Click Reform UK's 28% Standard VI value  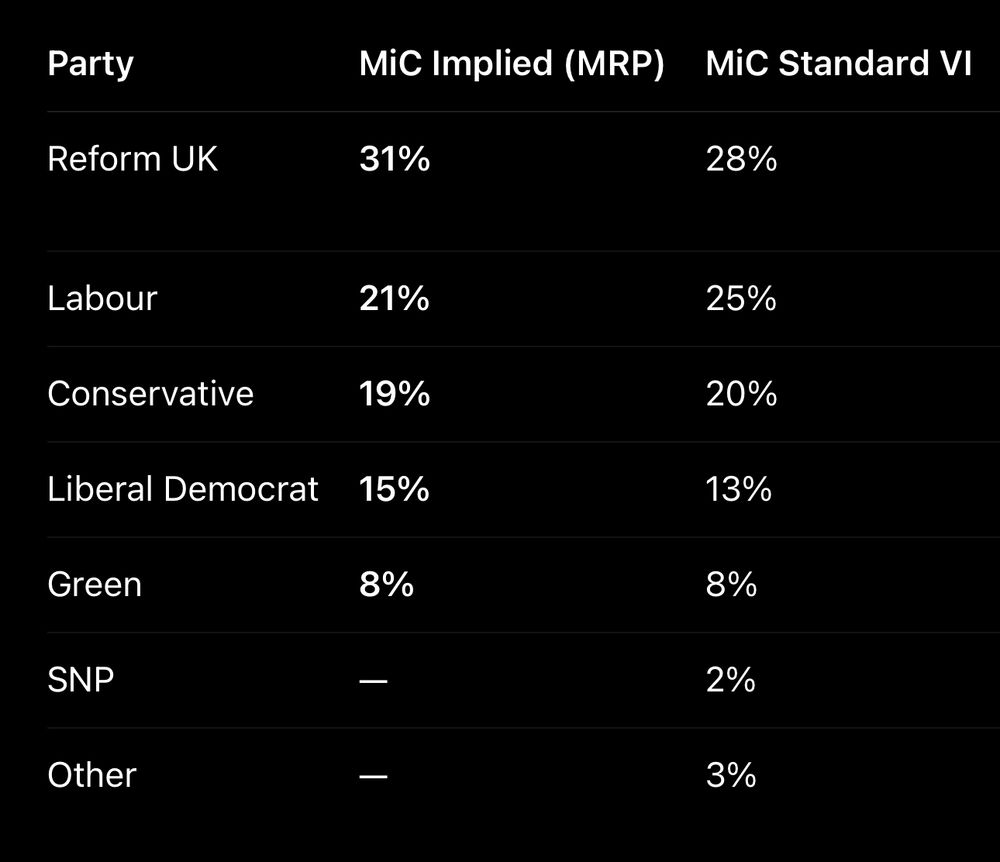pyautogui.click(x=741, y=159)
